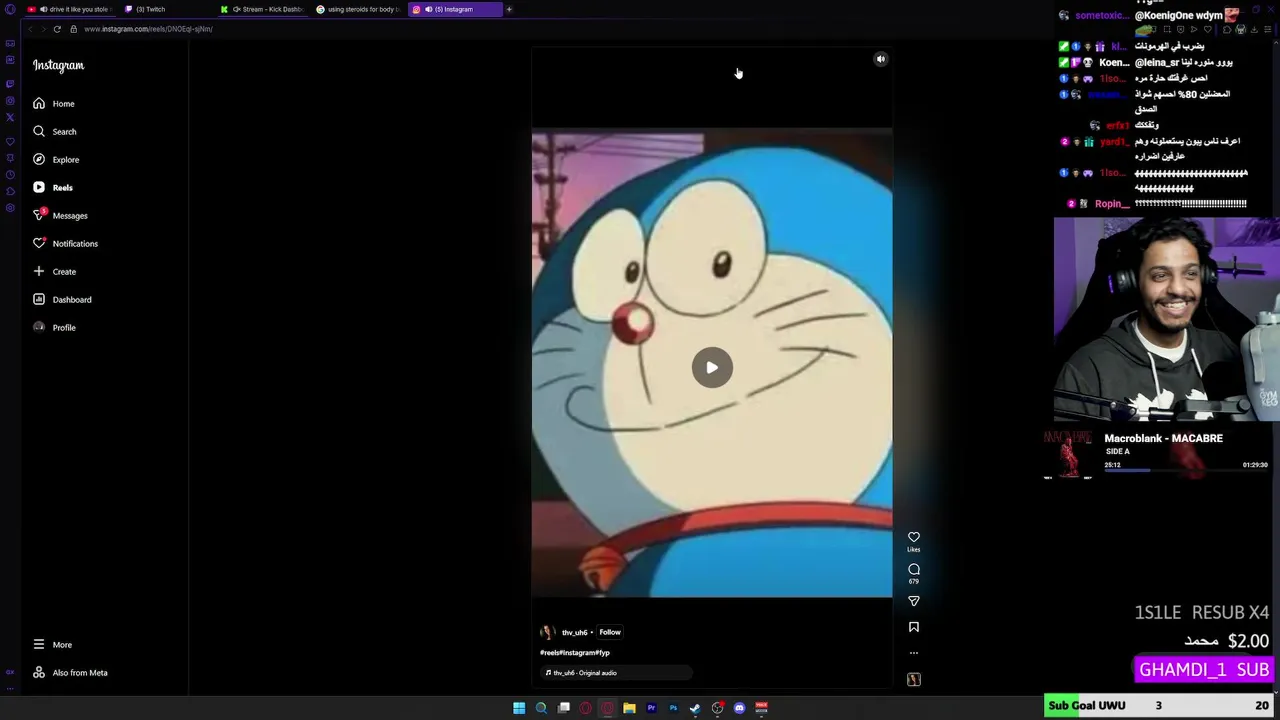Open a new browser tab
This screenshot has width=1280, height=720.
509,9
